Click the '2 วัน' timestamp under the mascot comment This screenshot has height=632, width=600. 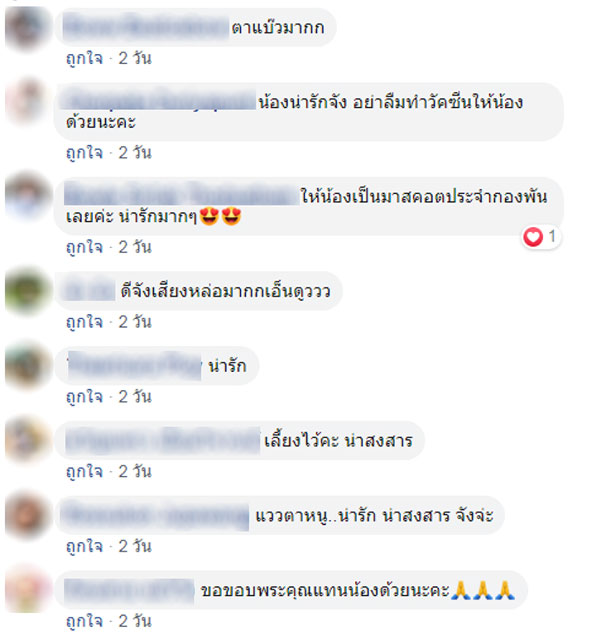click(x=135, y=247)
